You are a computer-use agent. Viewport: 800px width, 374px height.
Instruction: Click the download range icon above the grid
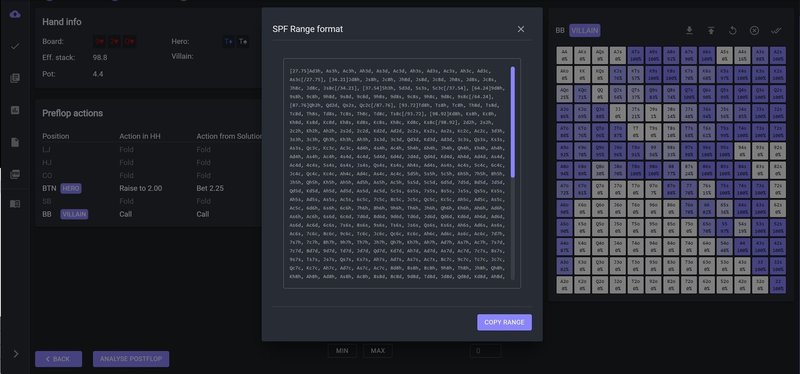click(x=689, y=31)
